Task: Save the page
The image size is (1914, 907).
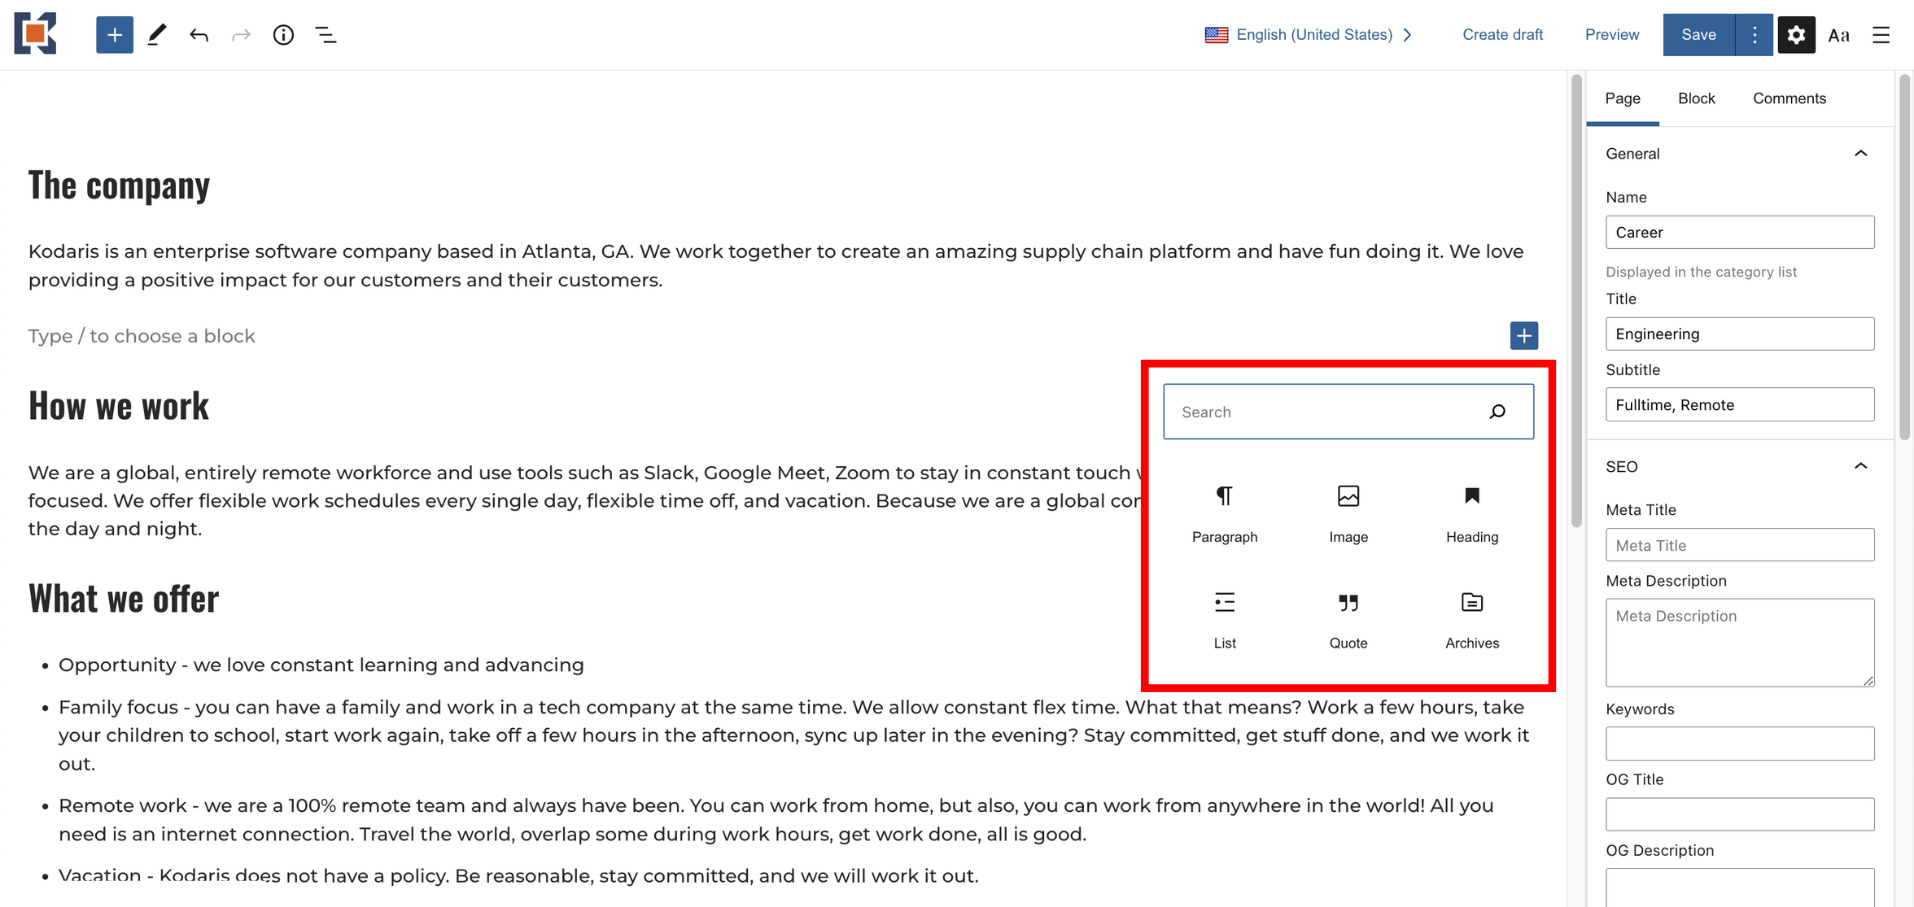Action: 1698,35
